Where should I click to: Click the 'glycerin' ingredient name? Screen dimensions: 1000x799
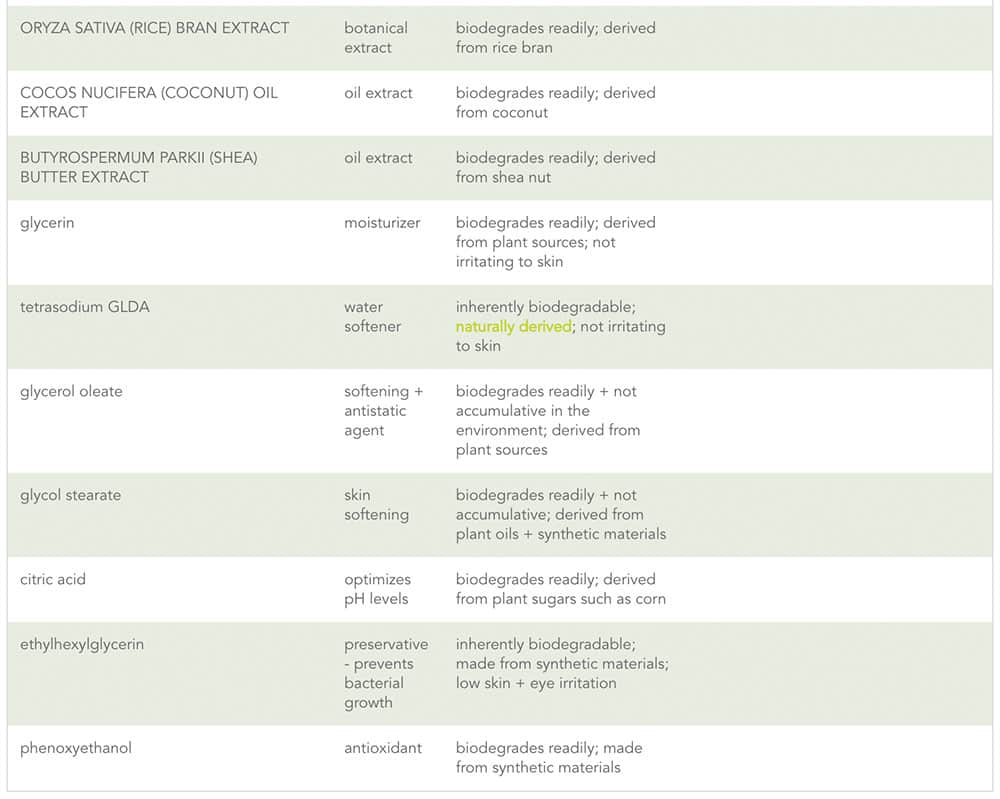[x=47, y=223]
